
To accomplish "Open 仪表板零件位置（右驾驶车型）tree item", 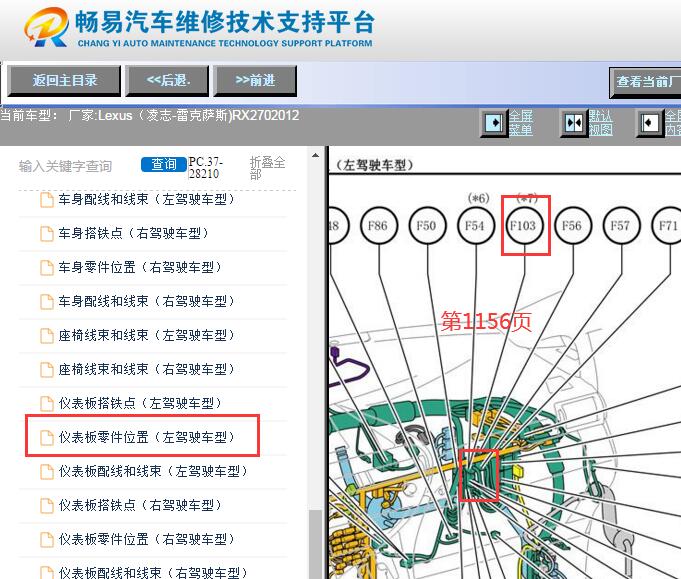I will (x=146, y=539).
